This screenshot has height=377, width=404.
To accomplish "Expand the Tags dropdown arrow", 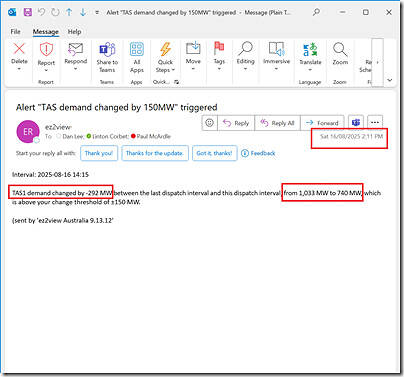I will click(x=219, y=69).
